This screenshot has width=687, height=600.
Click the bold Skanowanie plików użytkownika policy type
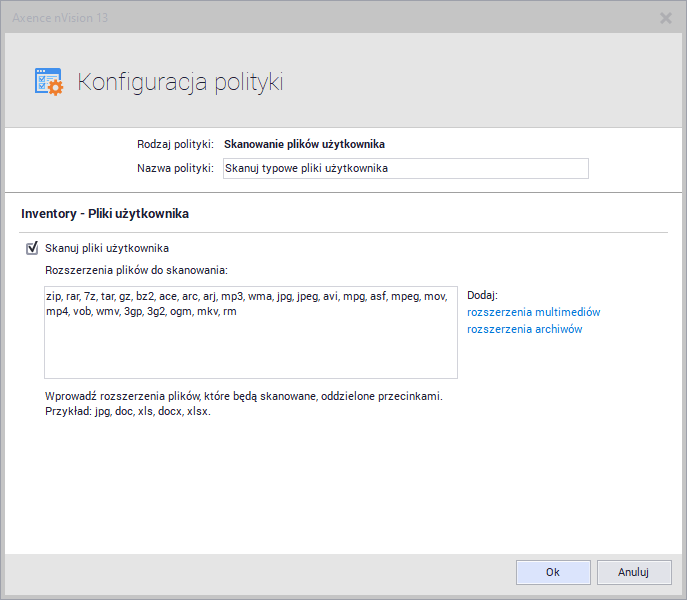pos(304,144)
